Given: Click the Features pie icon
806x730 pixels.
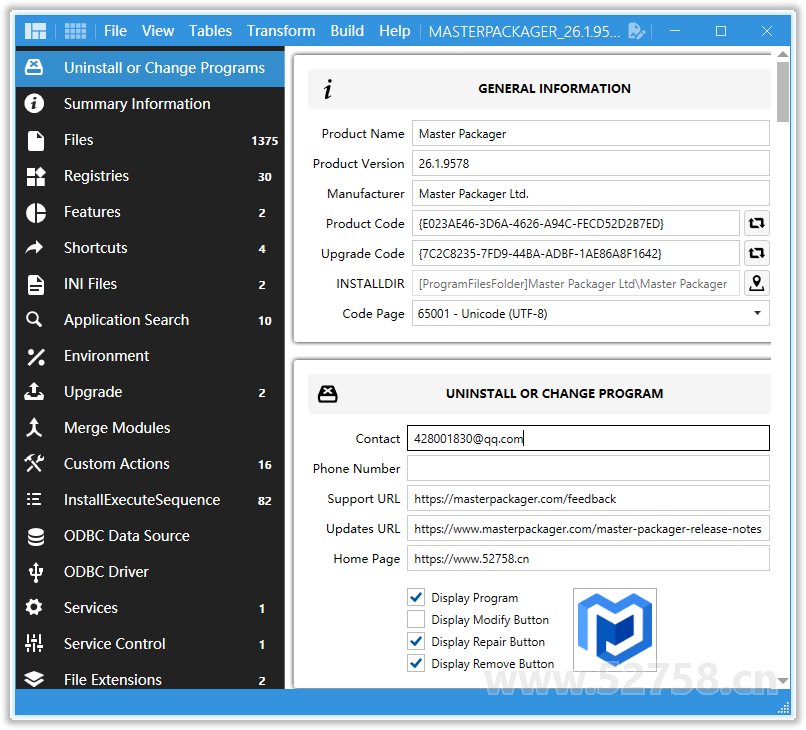Looking at the screenshot, I should [35, 212].
